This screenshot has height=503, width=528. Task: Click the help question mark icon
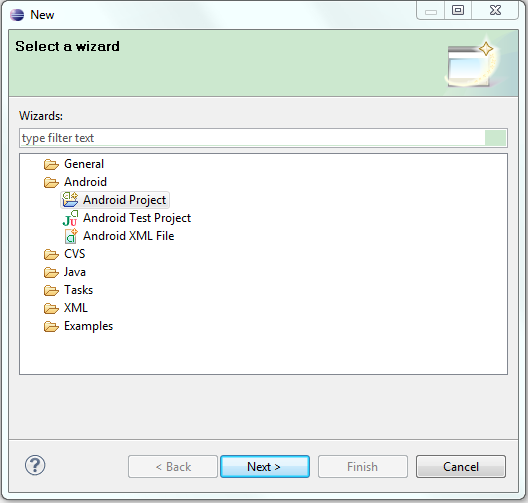(x=35, y=466)
